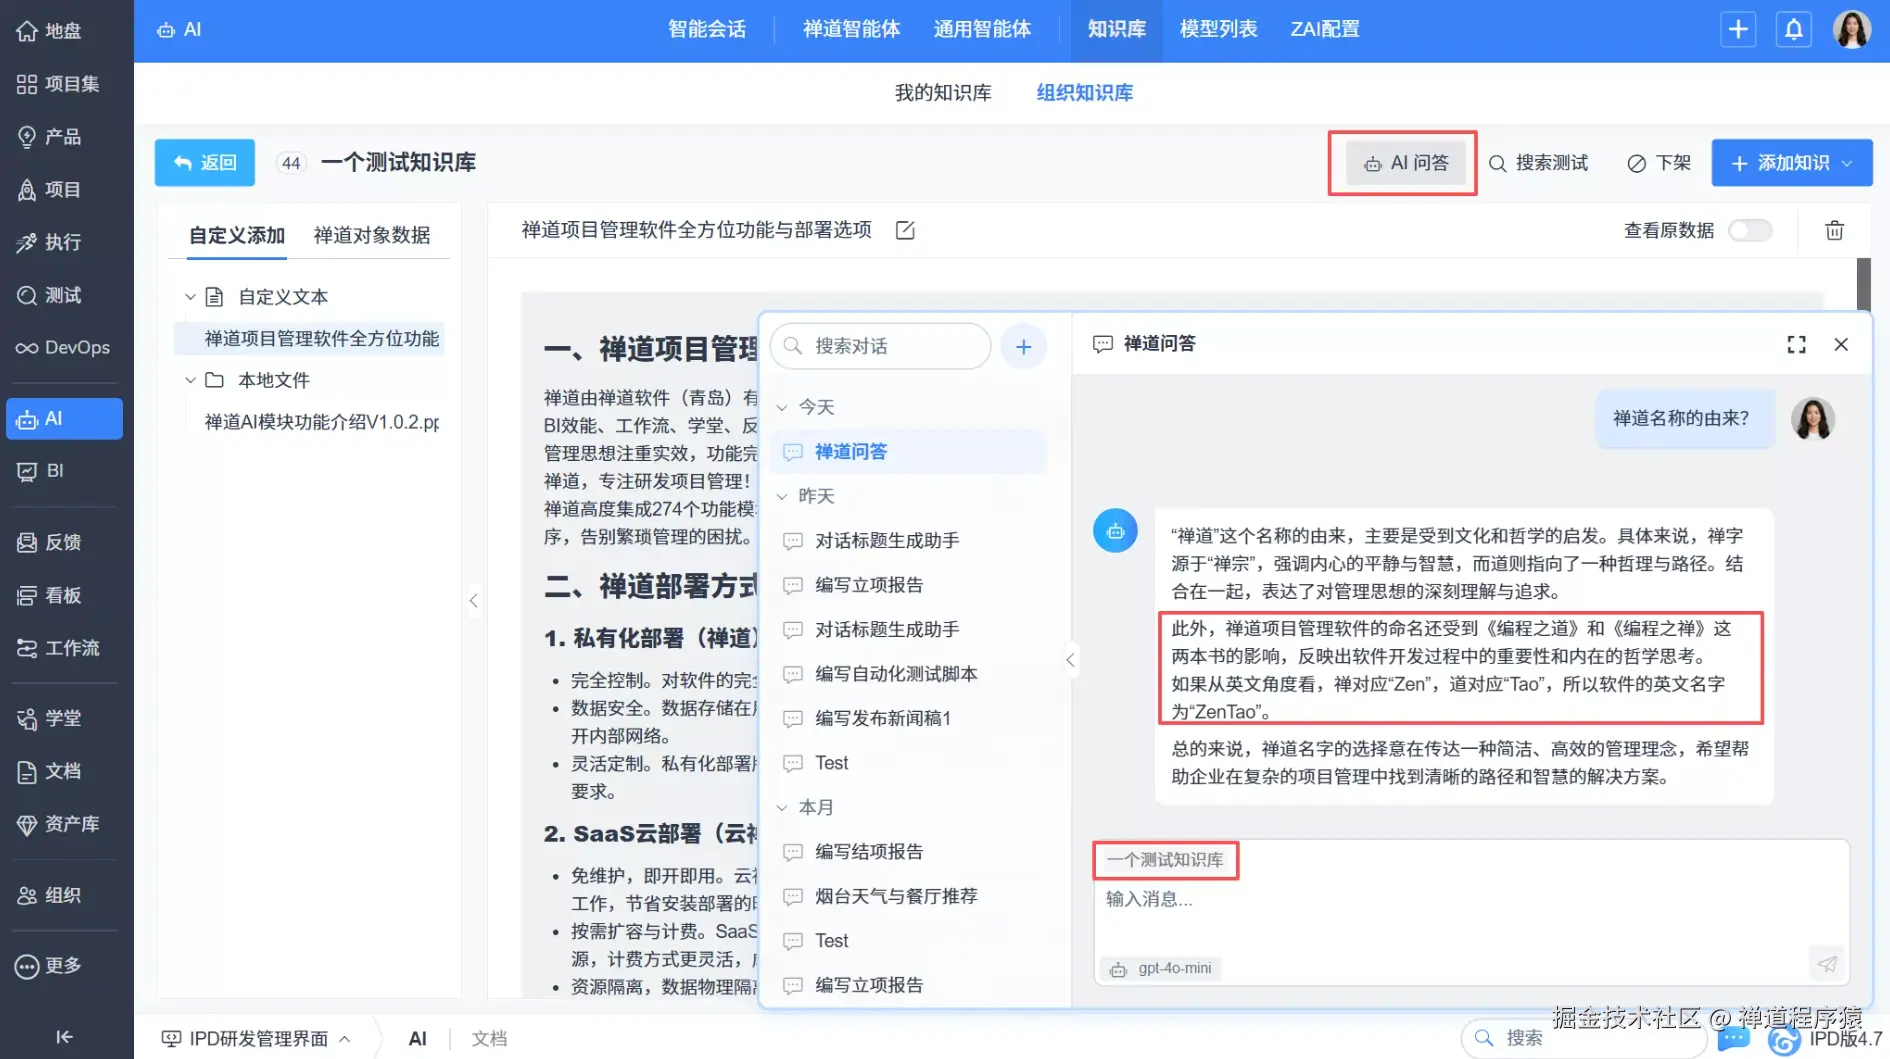
Task: Switch to 我的知识库 tab
Action: 943,93
